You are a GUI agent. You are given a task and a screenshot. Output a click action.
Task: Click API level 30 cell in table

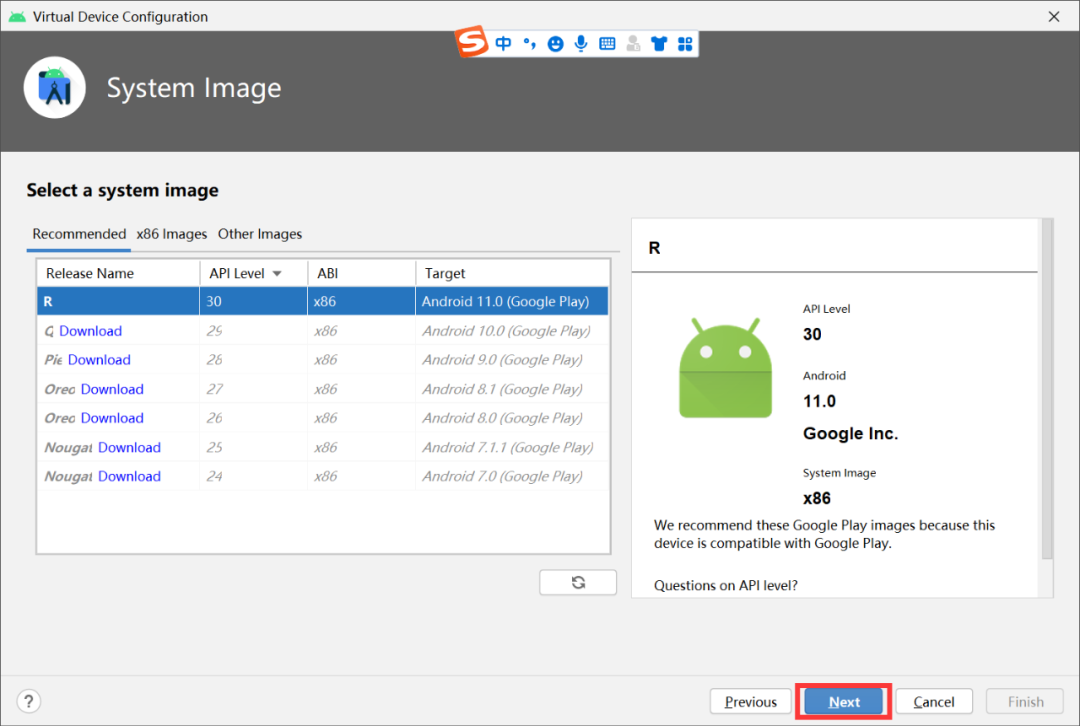[x=253, y=302]
